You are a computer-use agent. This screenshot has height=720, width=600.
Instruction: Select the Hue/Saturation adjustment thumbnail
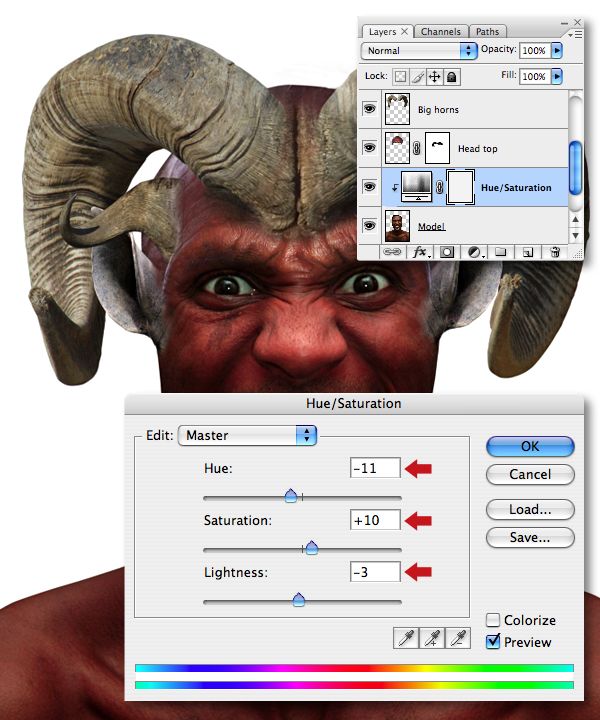pos(417,186)
